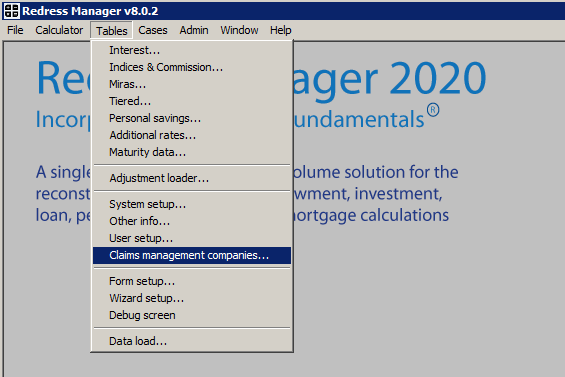Image resolution: width=565 pixels, height=377 pixels.
Task: Open the File menu
Action: pos(15,30)
